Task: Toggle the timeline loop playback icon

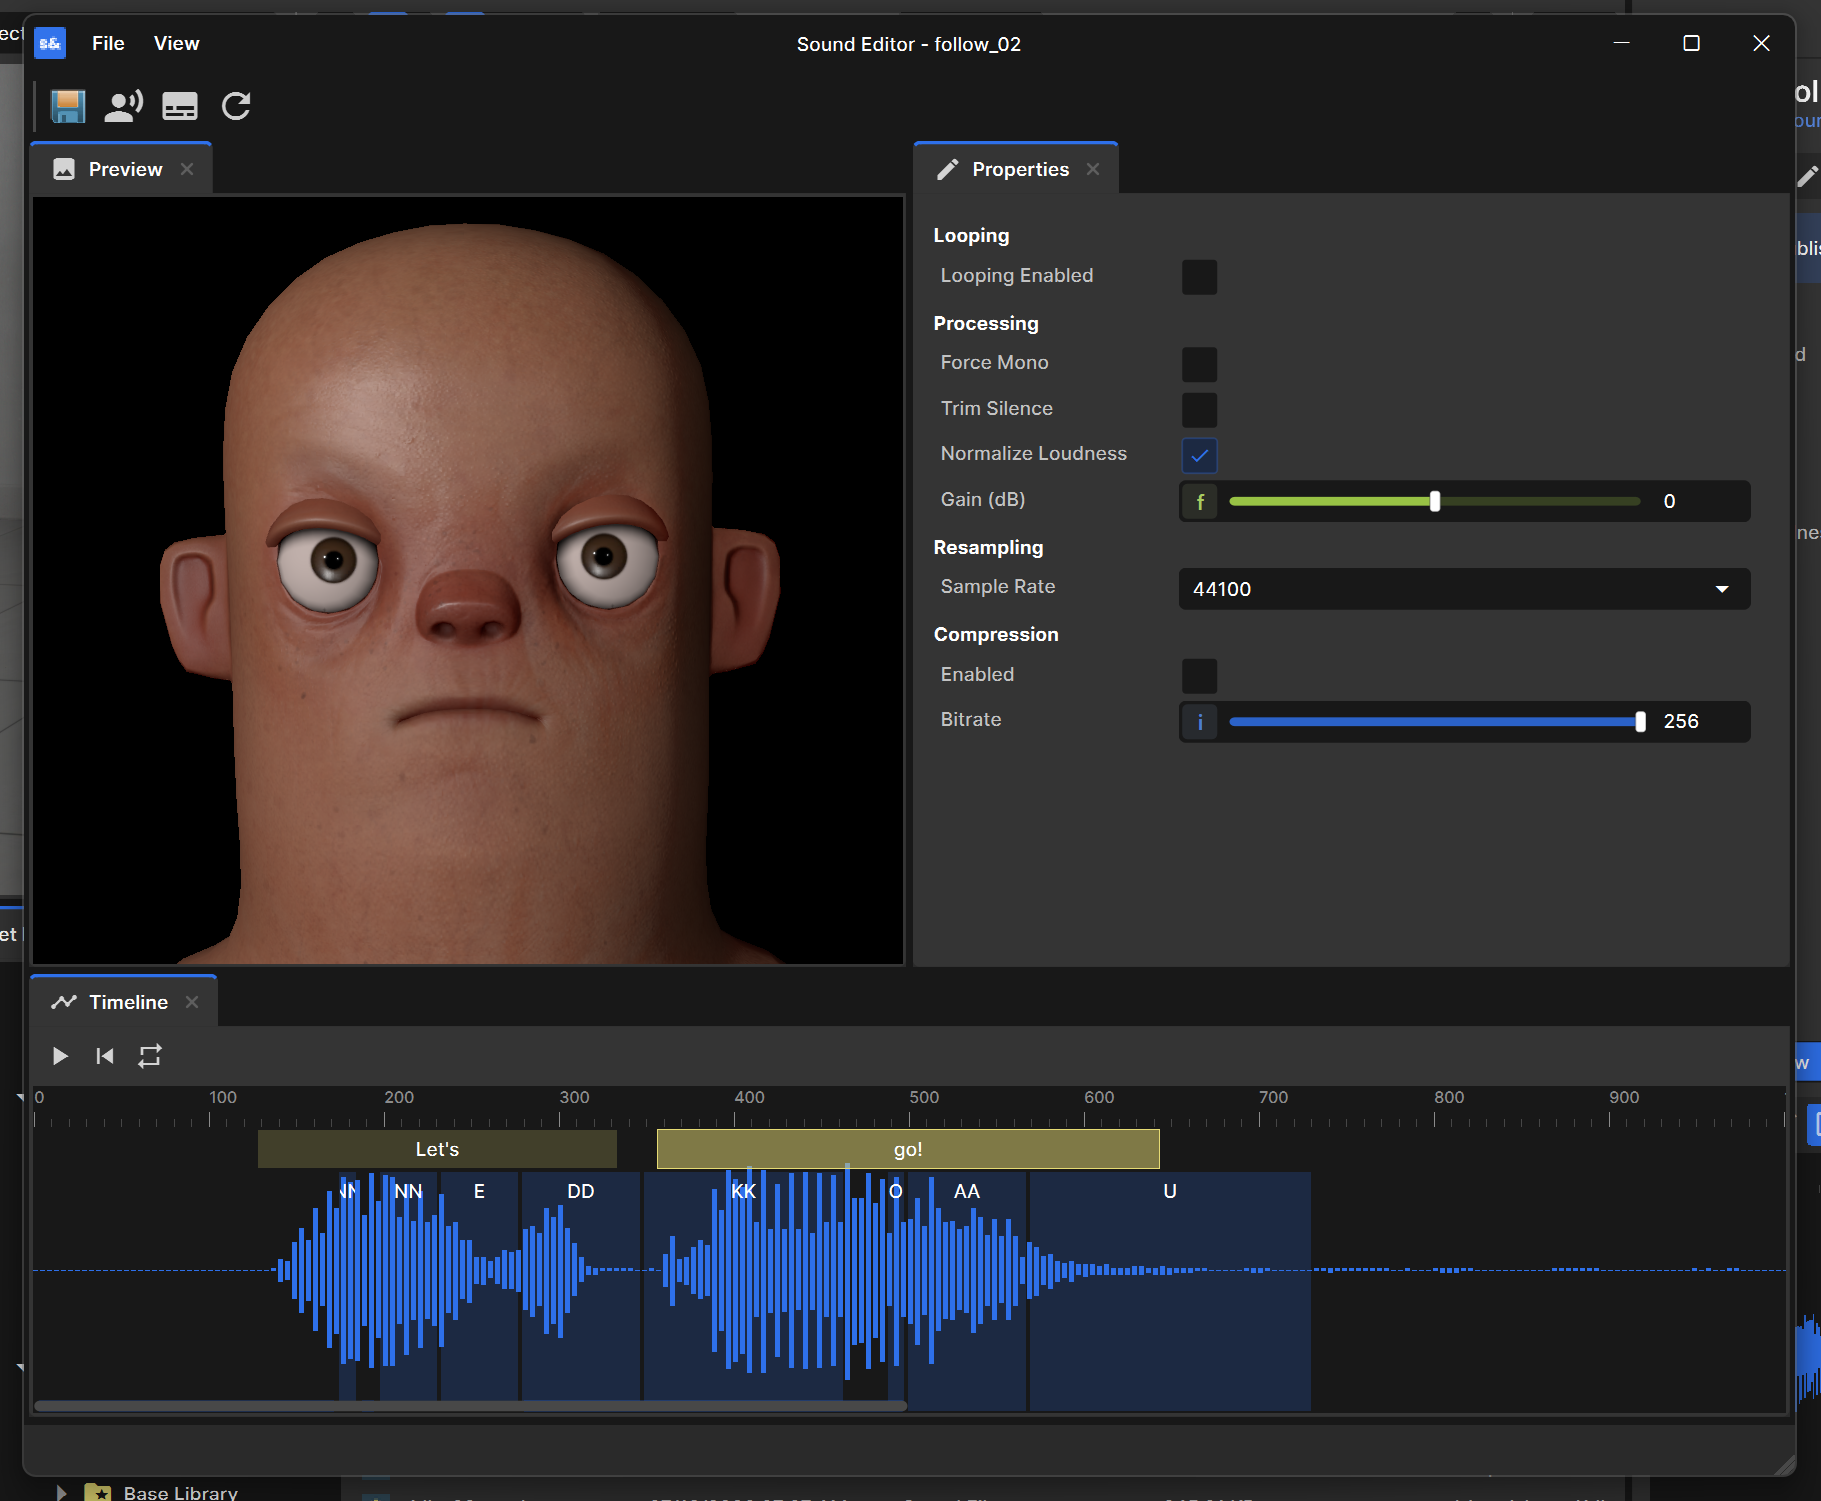Action: [x=150, y=1056]
